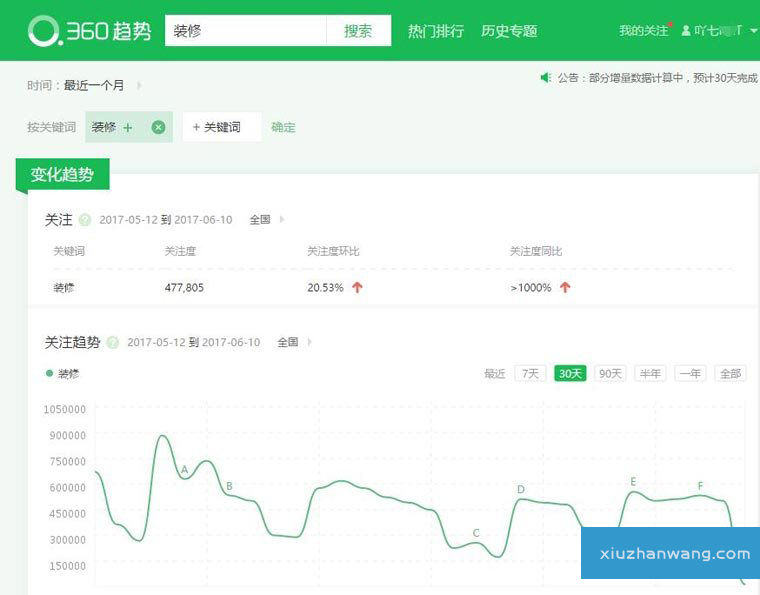Image resolution: width=760 pixels, height=595 pixels.
Task: Toggle the 装修 series in the chart legend
Action: 62,374
